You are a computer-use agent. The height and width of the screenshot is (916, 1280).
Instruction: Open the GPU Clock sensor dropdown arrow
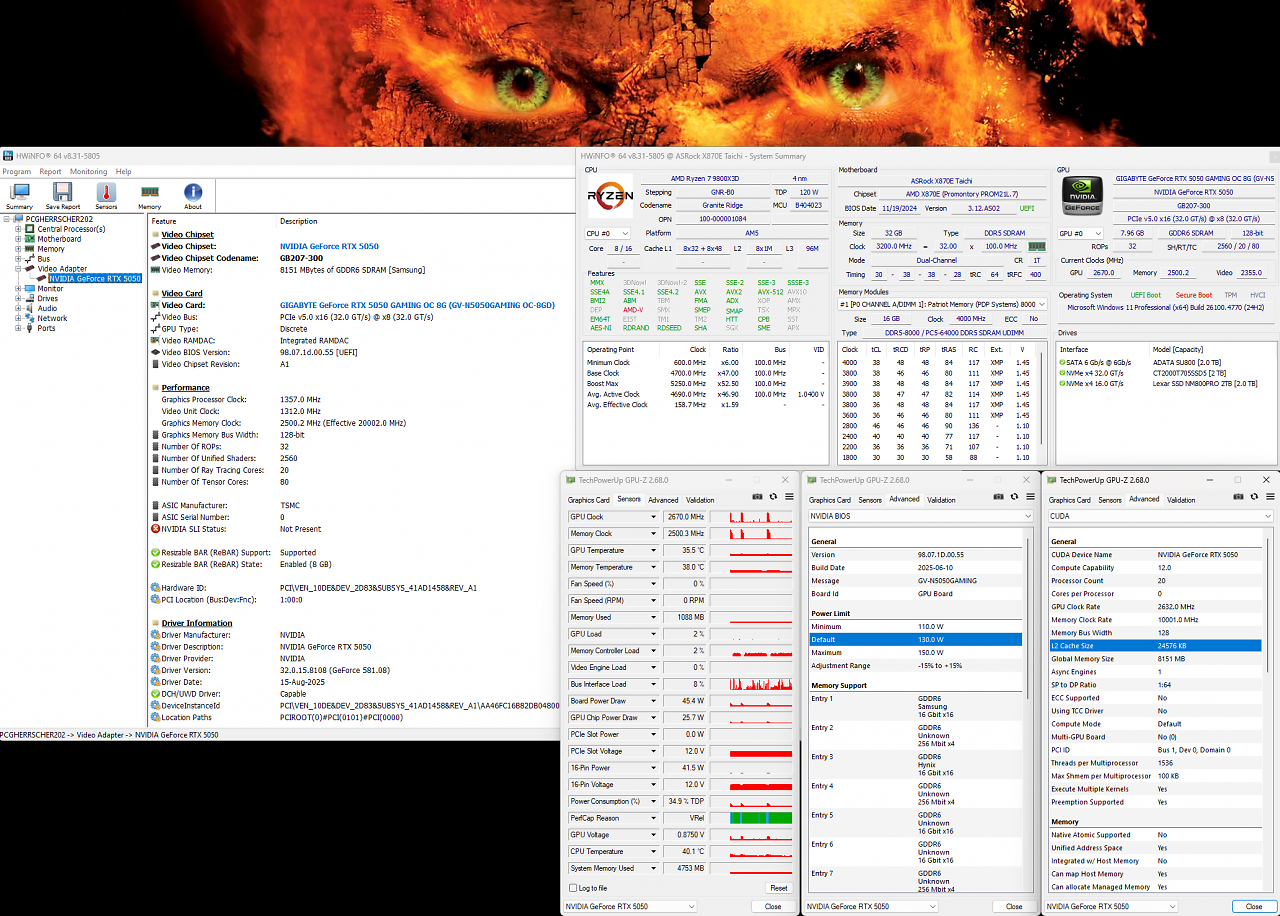coord(654,517)
